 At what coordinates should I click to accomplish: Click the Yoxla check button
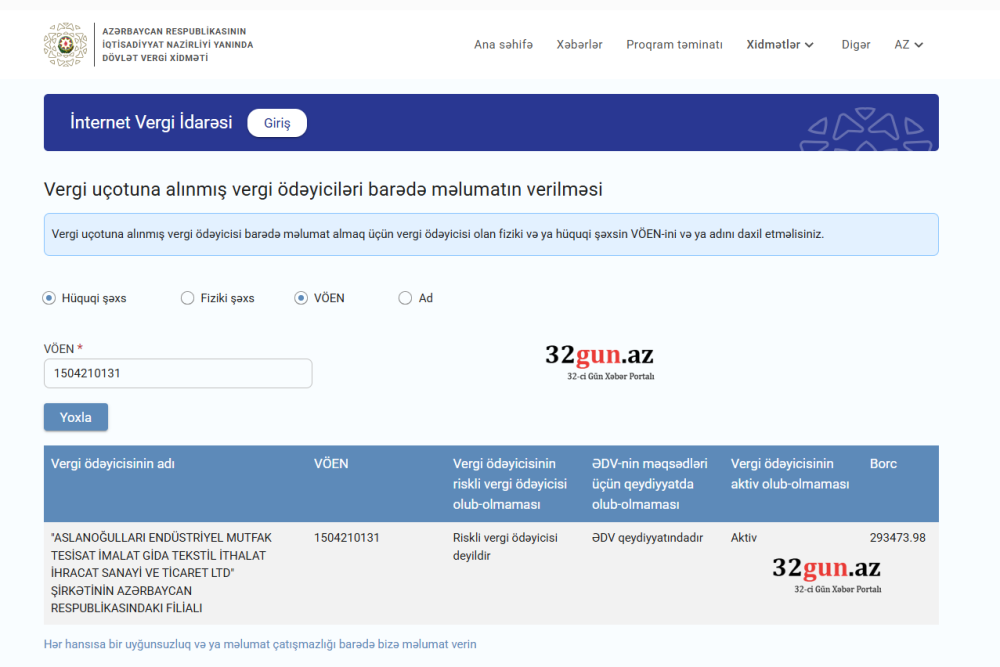76,417
